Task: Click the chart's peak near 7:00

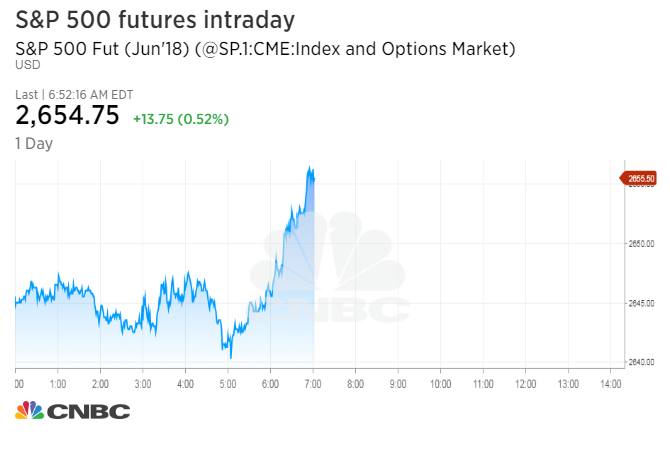Action: point(311,168)
